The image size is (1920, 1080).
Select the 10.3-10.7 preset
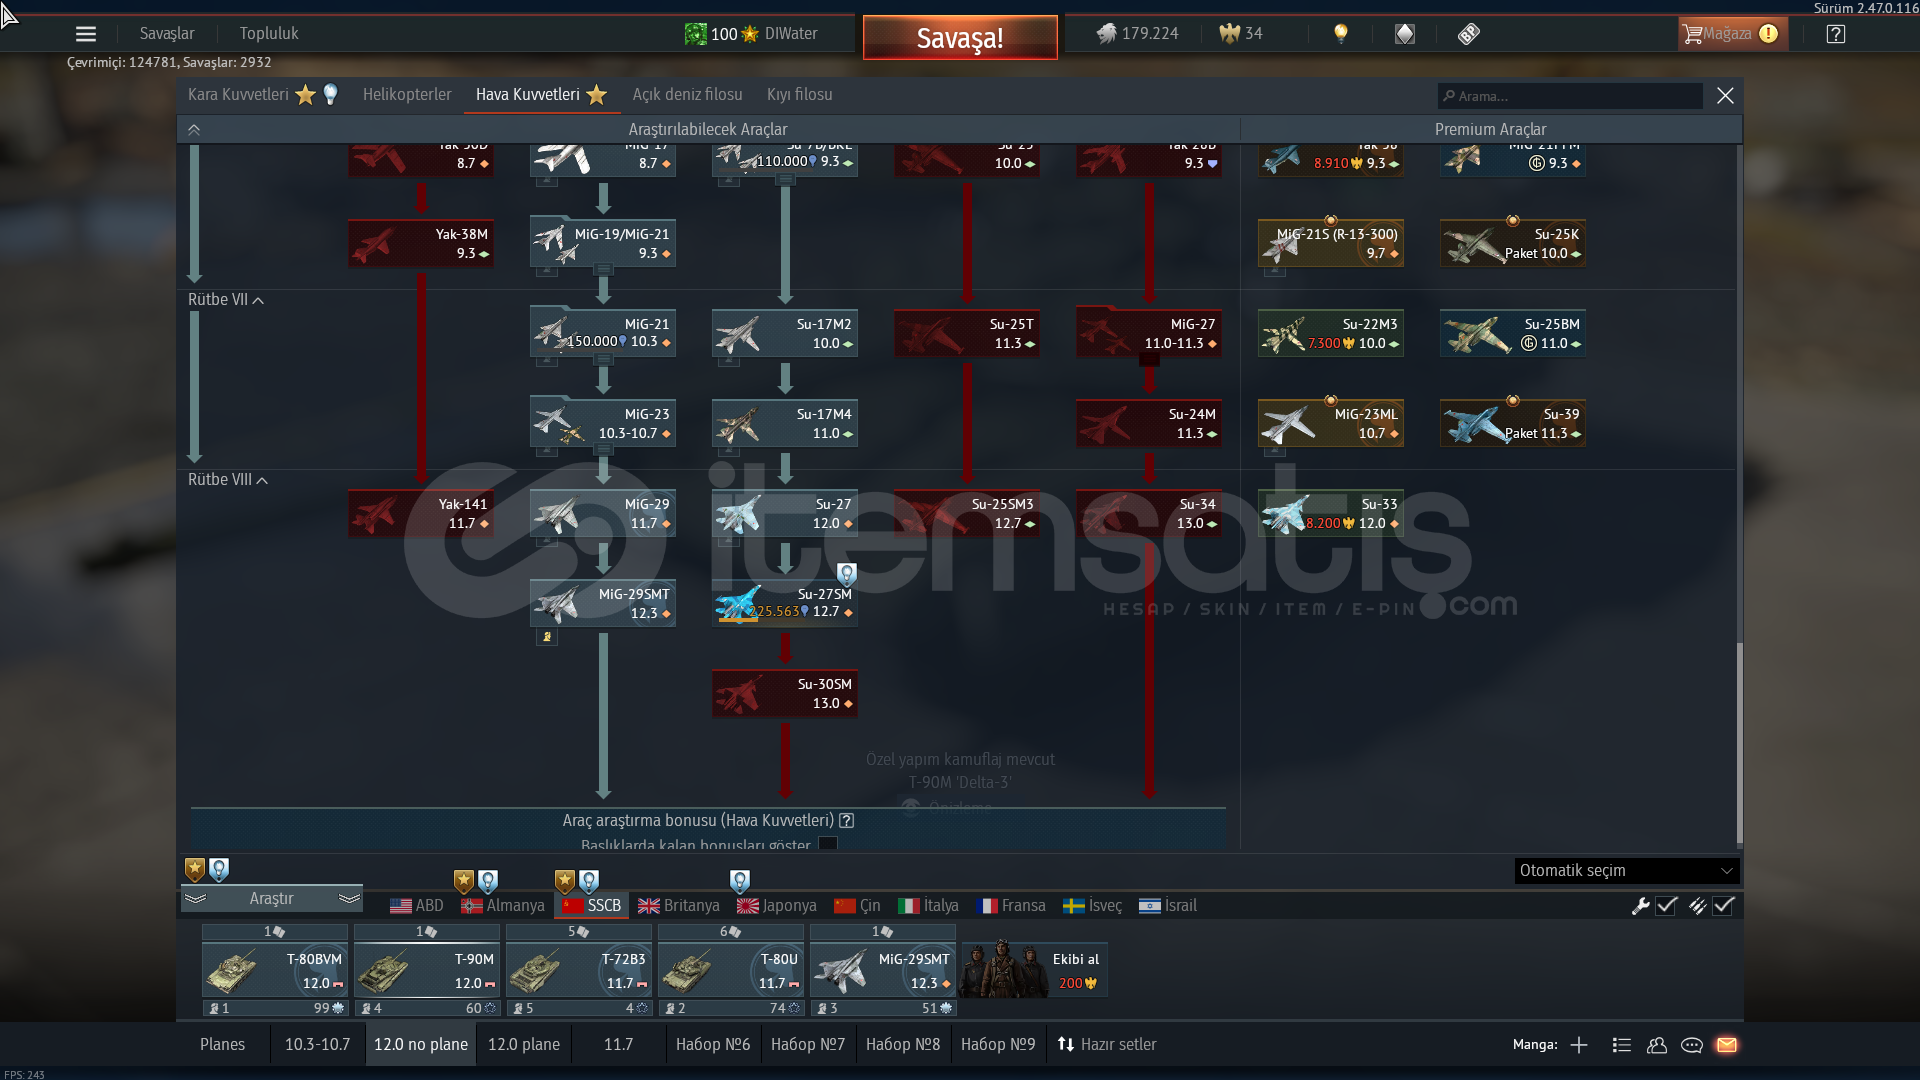pyautogui.click(x=317, y=1045)
